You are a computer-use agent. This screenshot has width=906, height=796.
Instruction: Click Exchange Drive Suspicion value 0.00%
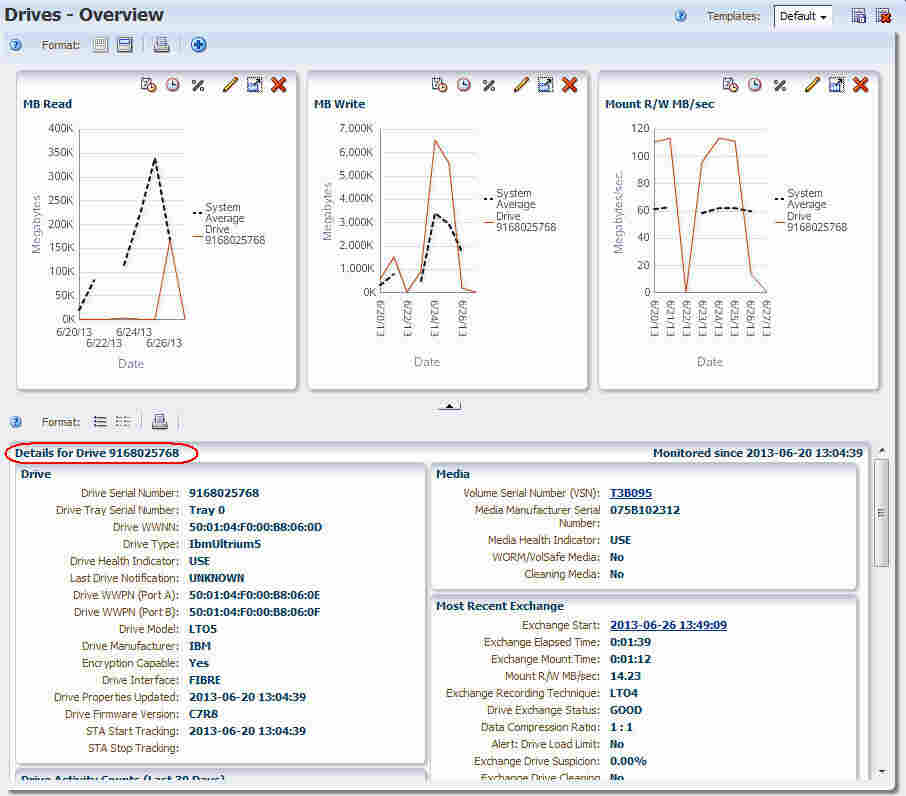628,761
